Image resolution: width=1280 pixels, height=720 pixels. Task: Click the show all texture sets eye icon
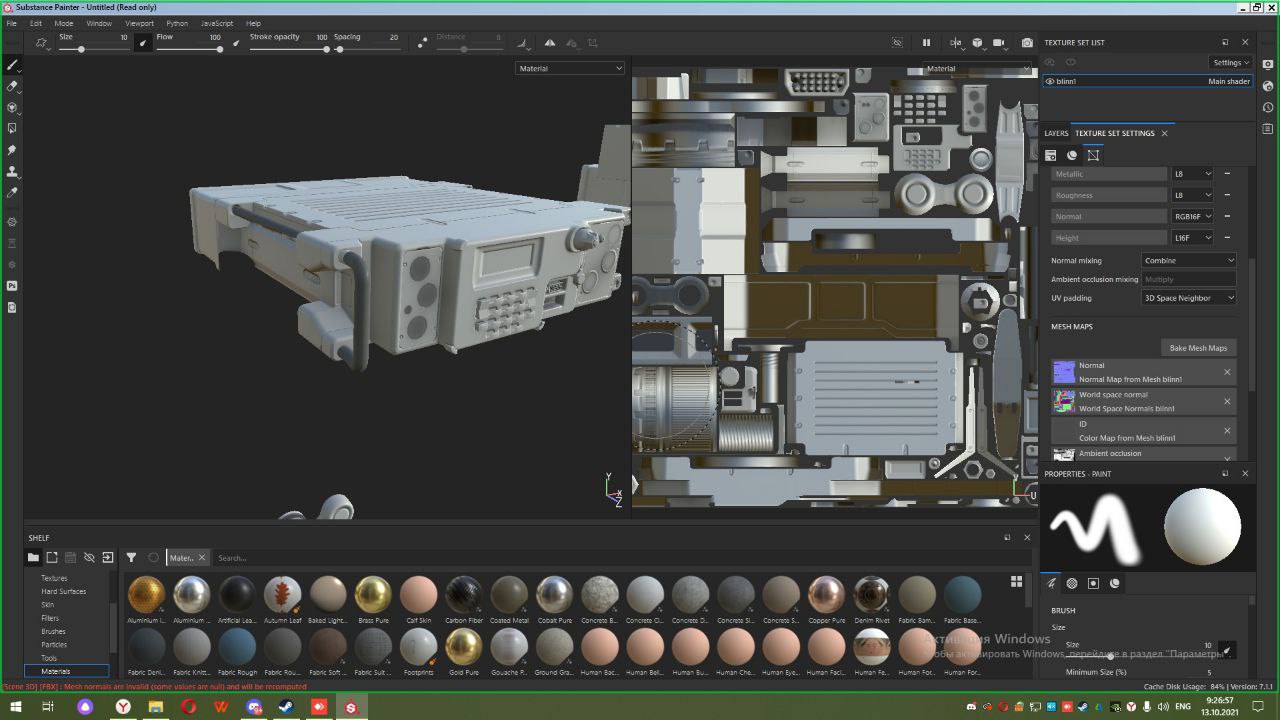[1070, 62]
